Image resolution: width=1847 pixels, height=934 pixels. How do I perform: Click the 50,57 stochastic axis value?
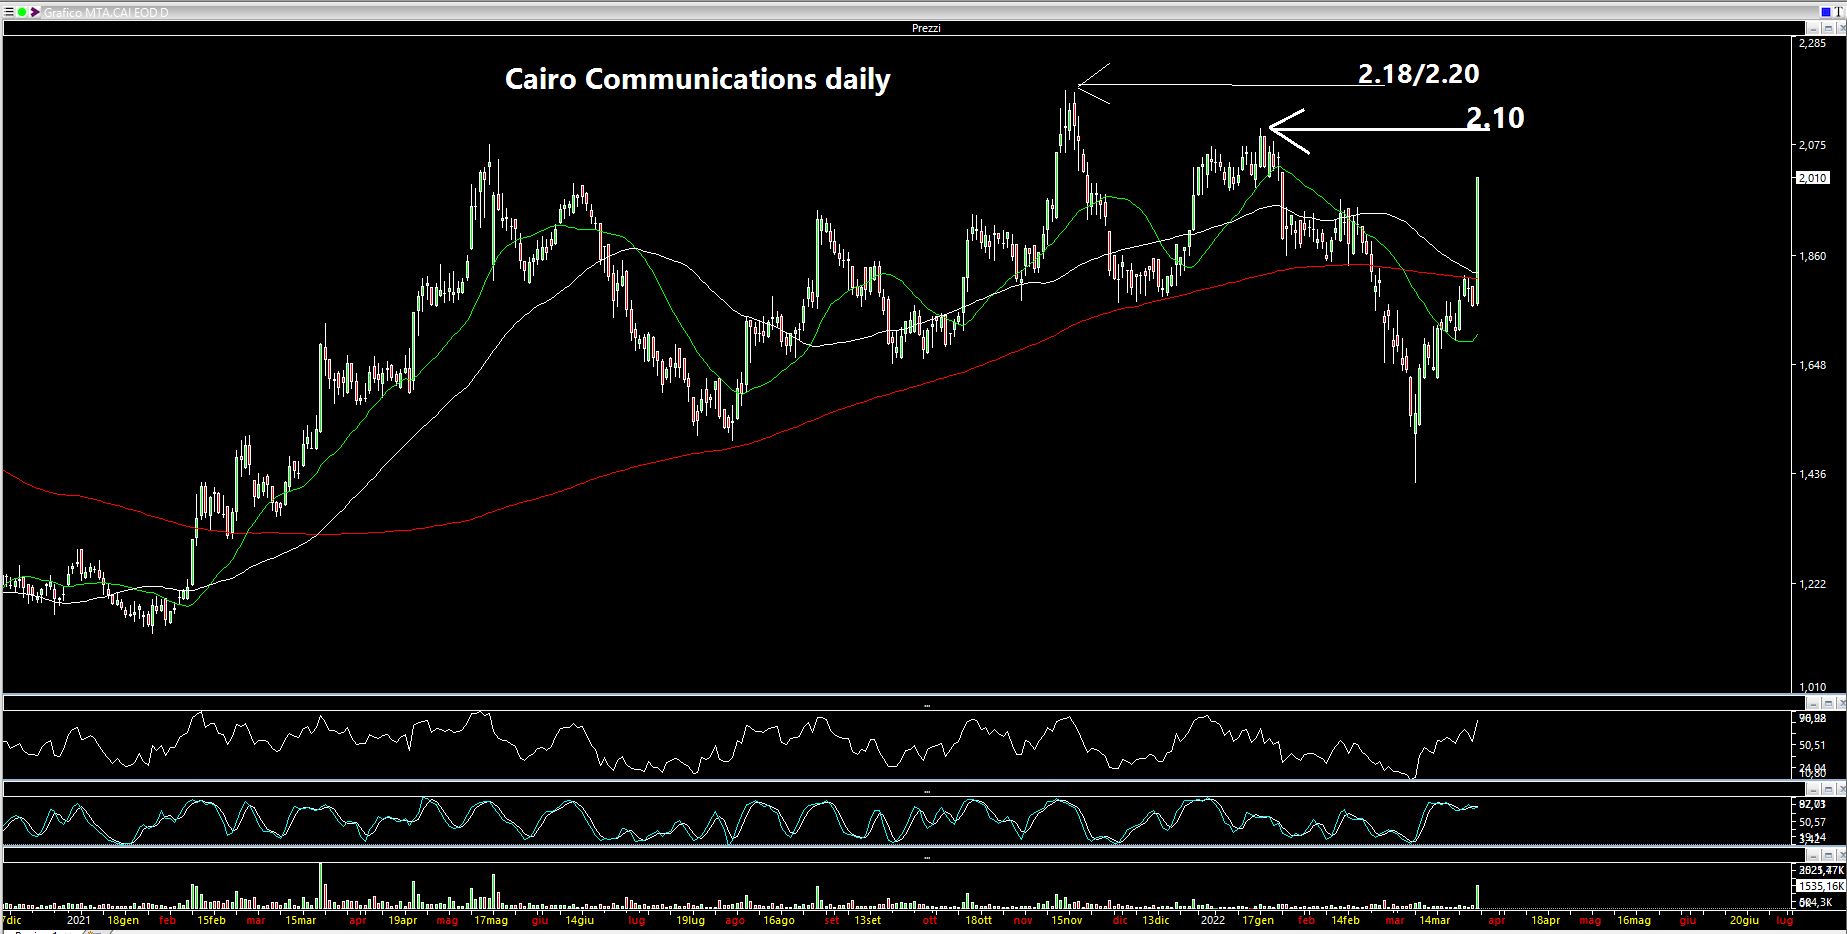point(1812,822)
